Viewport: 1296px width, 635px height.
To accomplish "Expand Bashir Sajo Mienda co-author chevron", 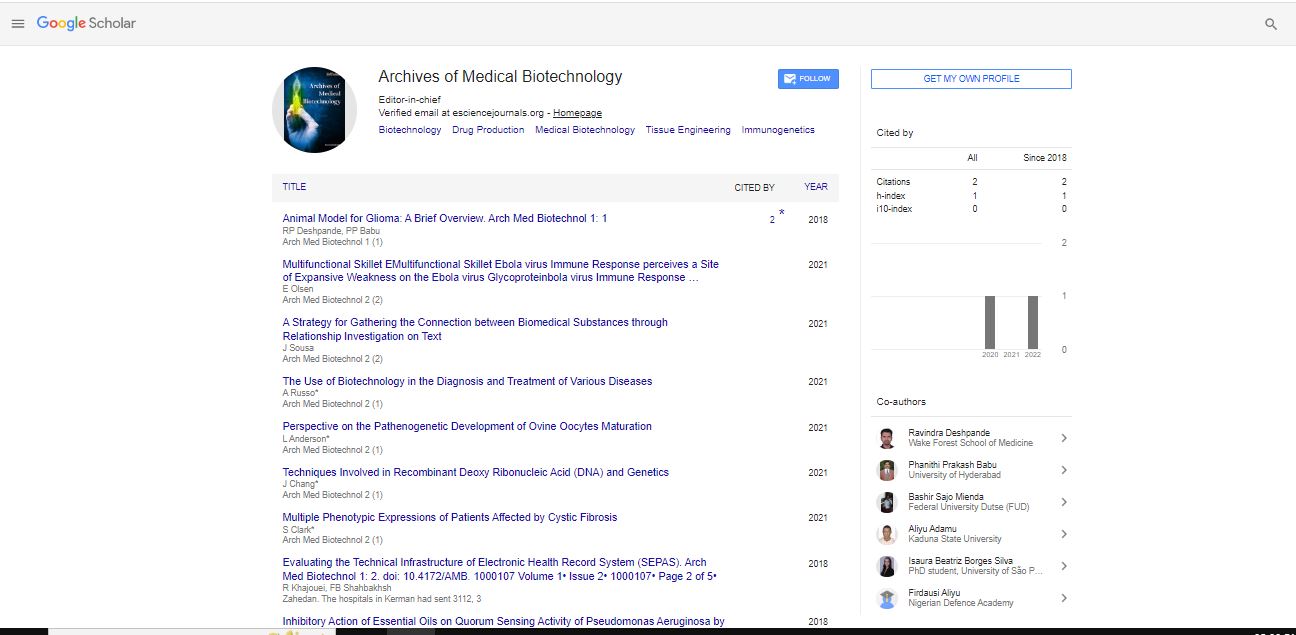I will [x=1064, y=502].
